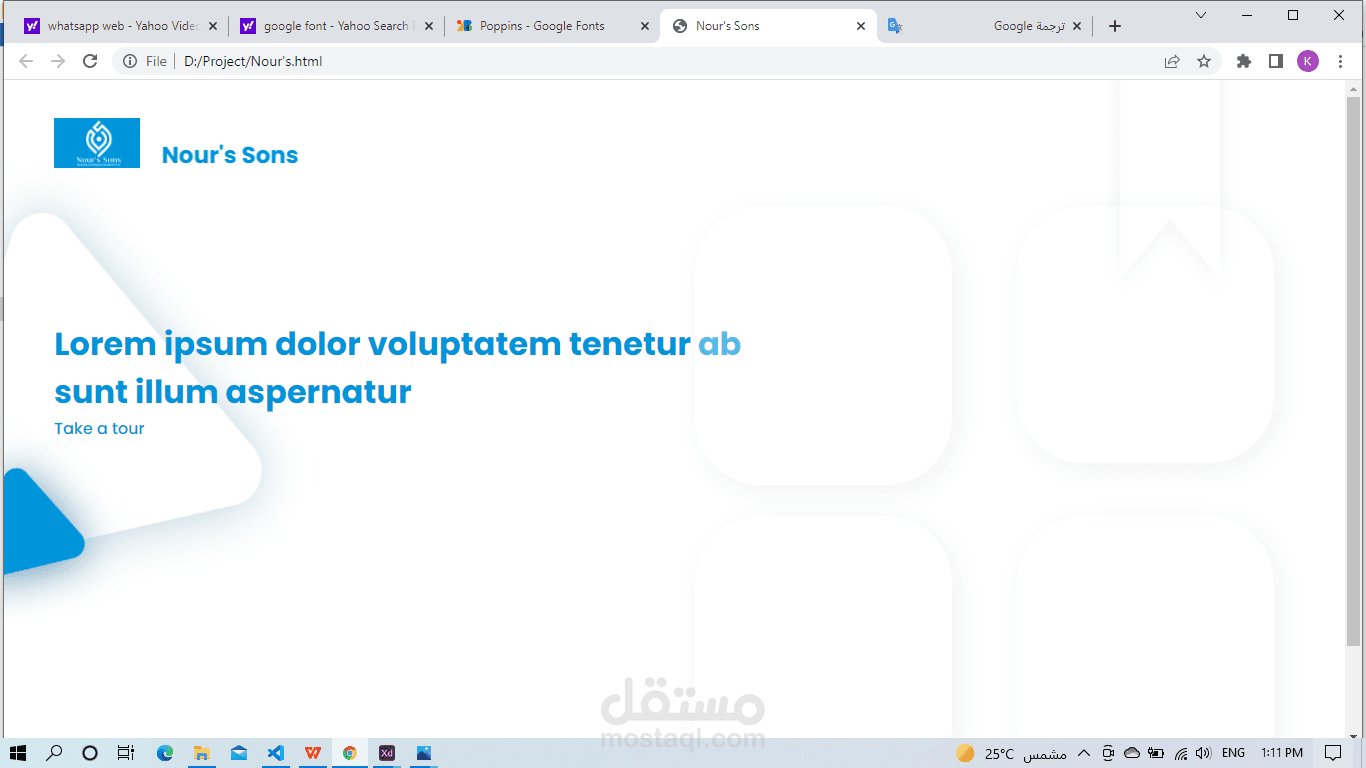Click Chrome icon on taskbar
The image size is (1366, 768).
click(350, 753)
